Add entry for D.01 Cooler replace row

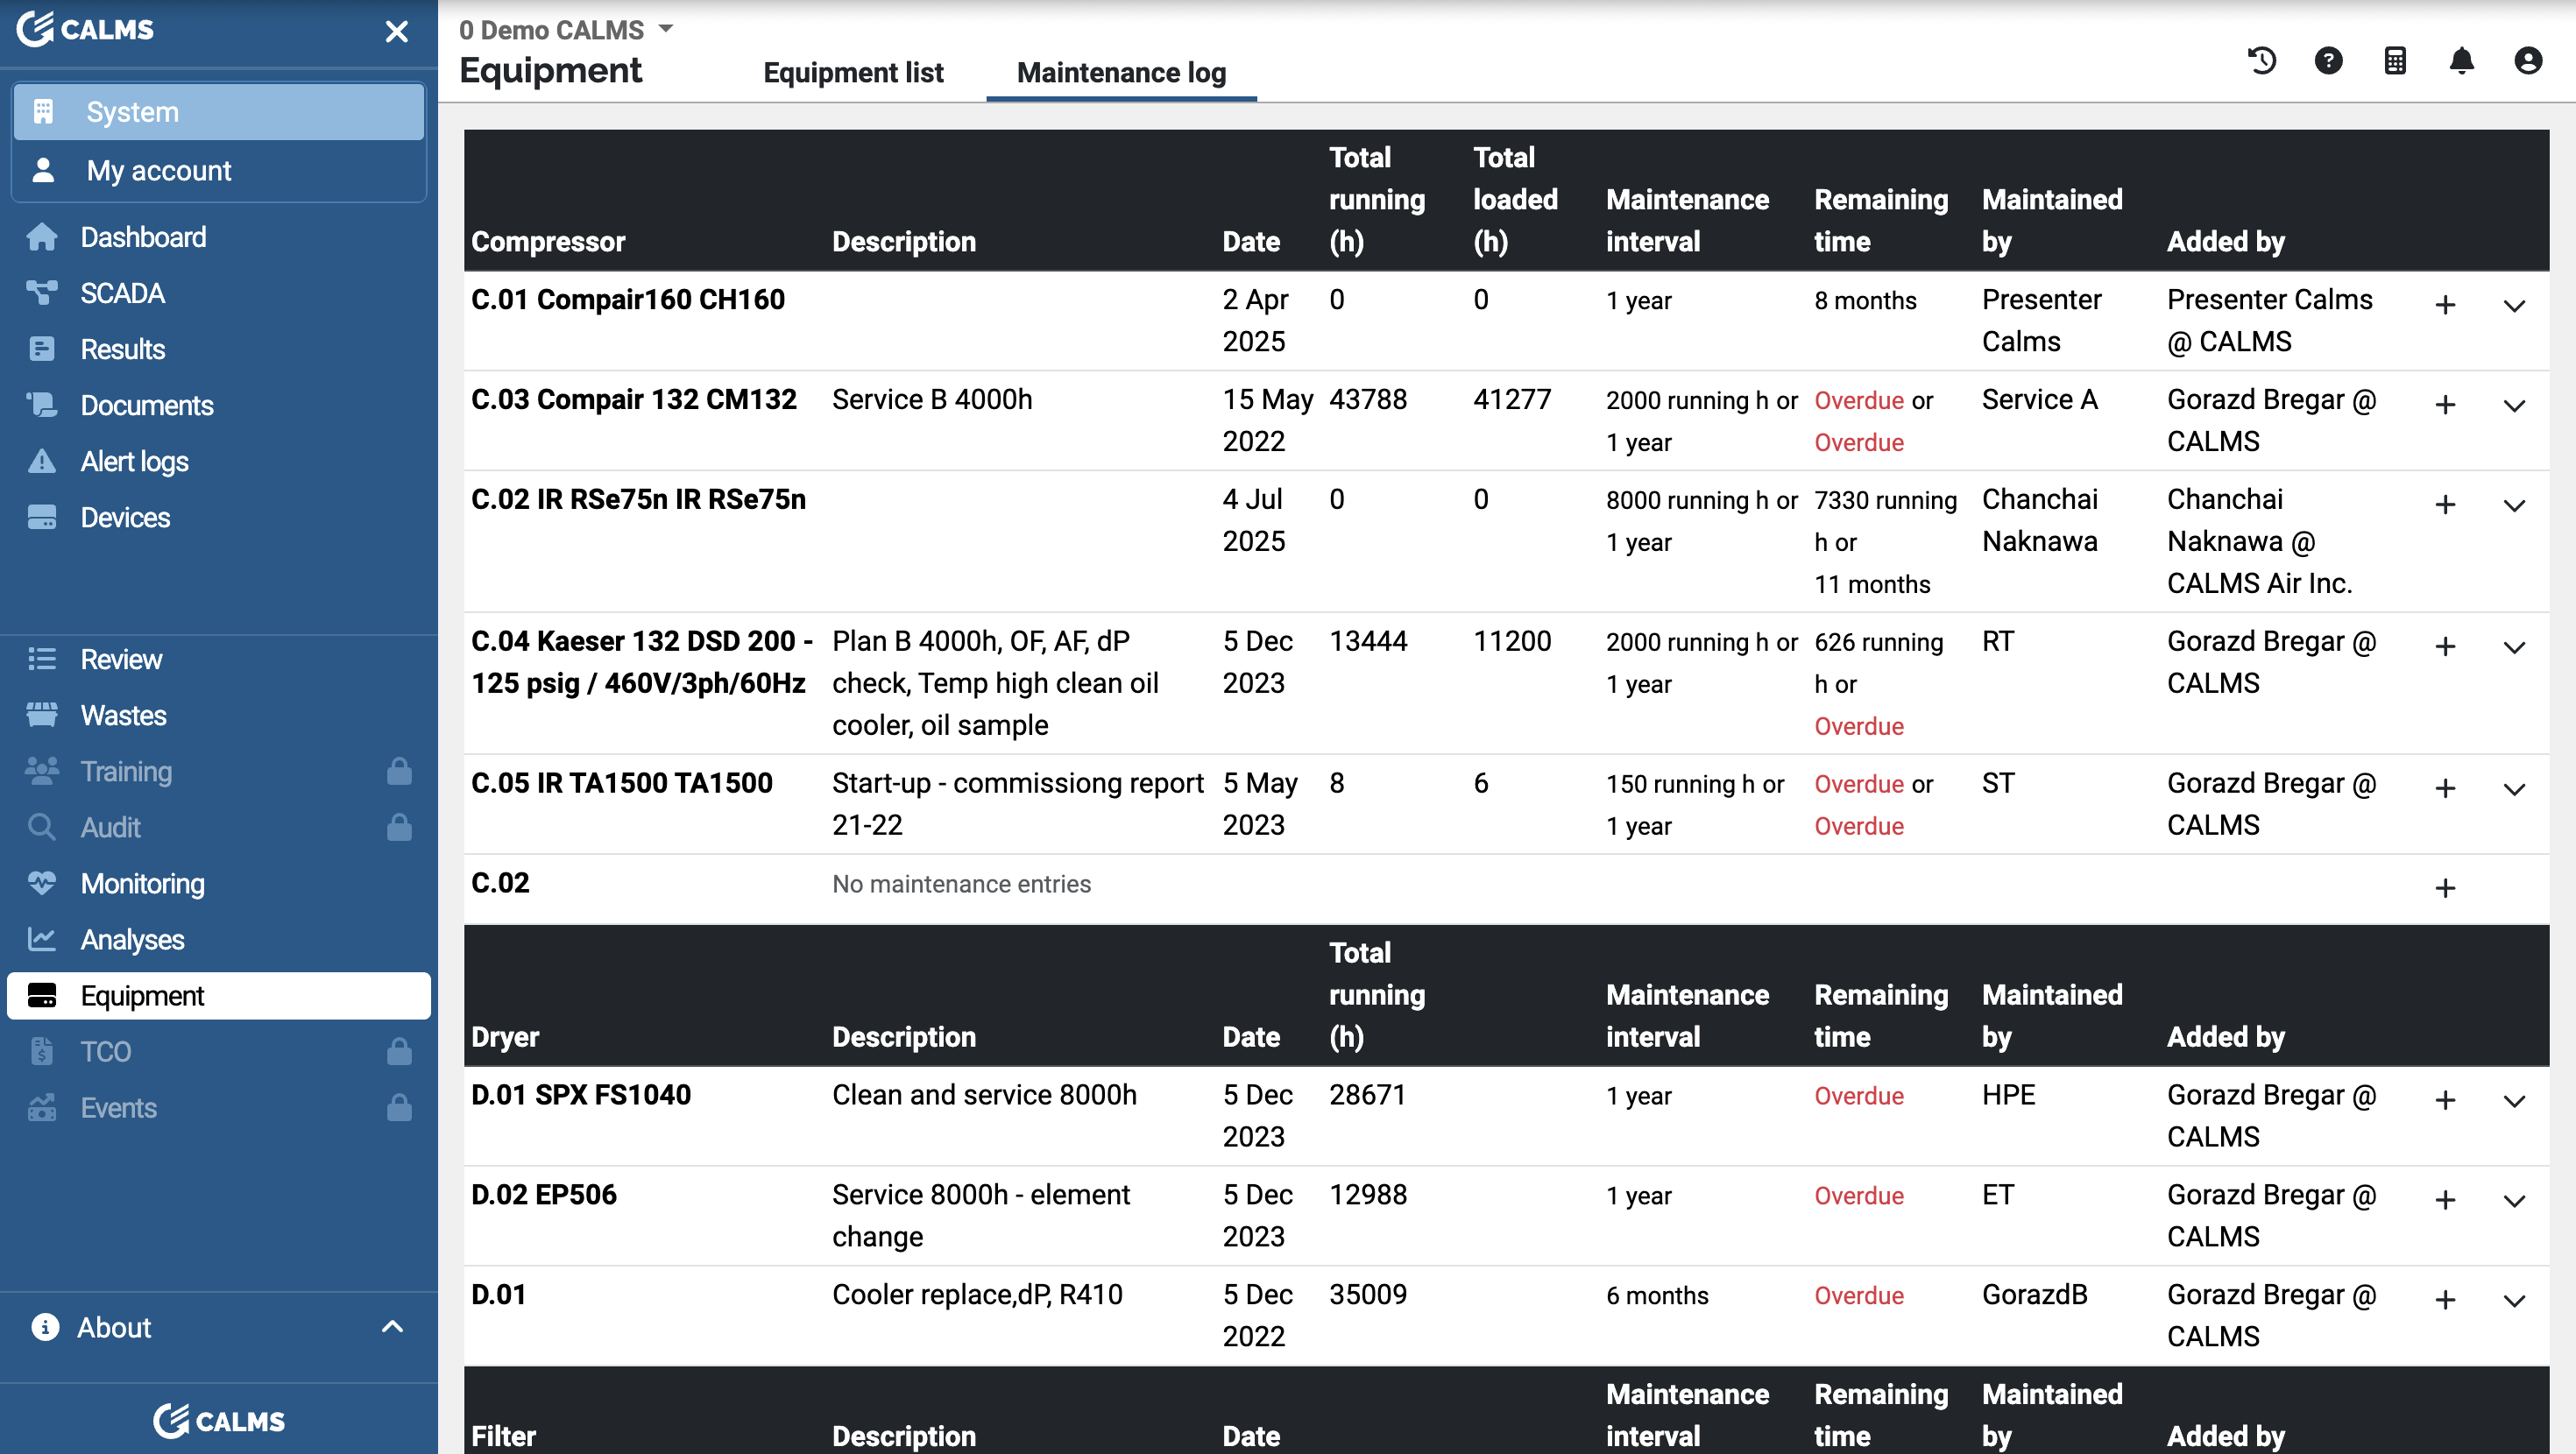pos(2445,1301)
